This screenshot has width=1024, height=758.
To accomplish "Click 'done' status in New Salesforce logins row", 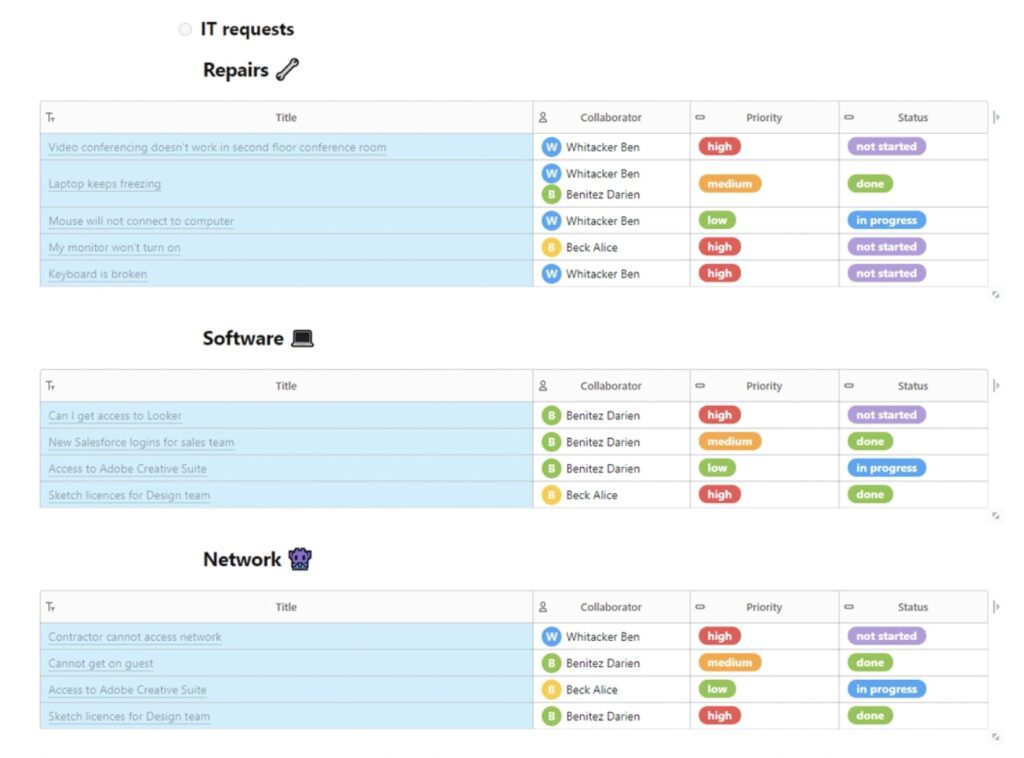I will (x=870, y=442).
